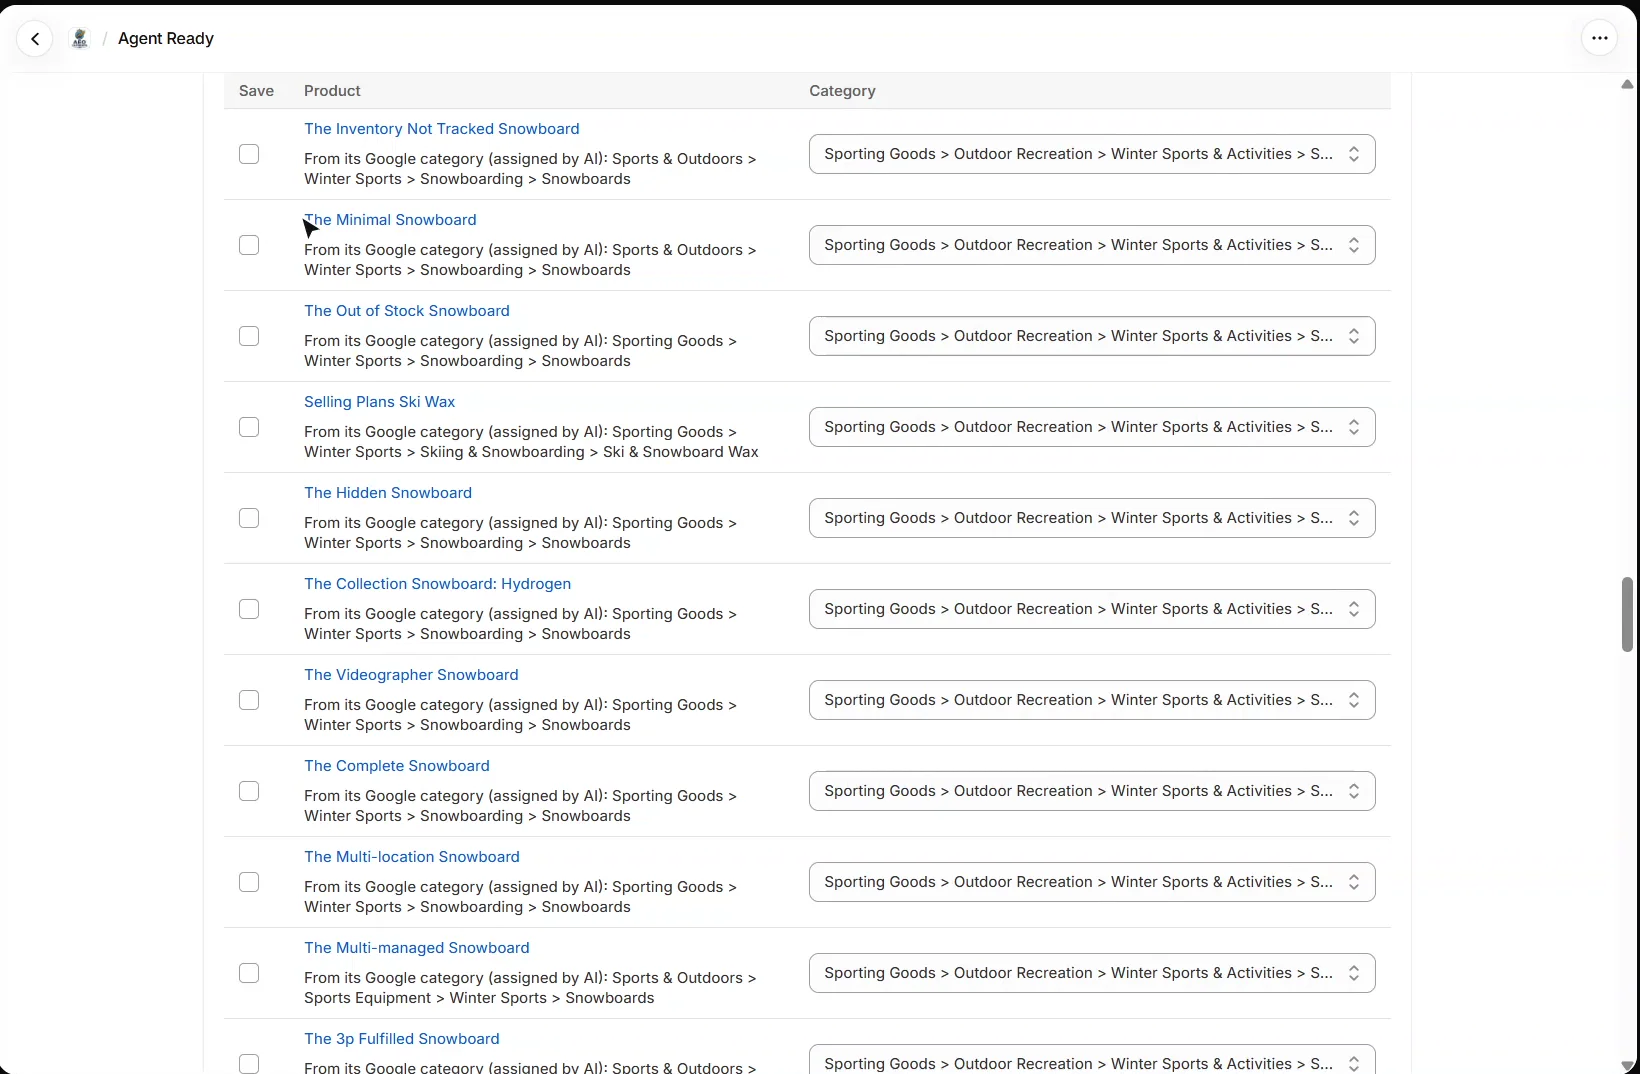Tick the checkbox for The Multi-managed Snowboard
The height and width of the screenshot is (1074, 1640).
[249, 973]
